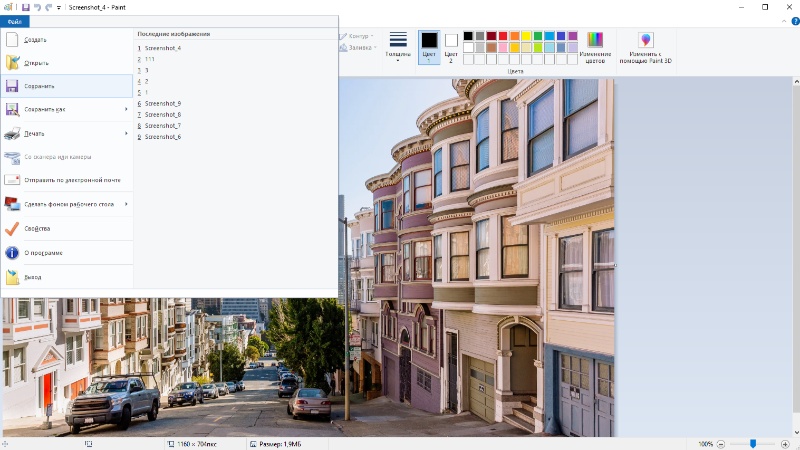Select Цвет 2 background color box
This screenshot has width=800, height=450.
point(451,40)
